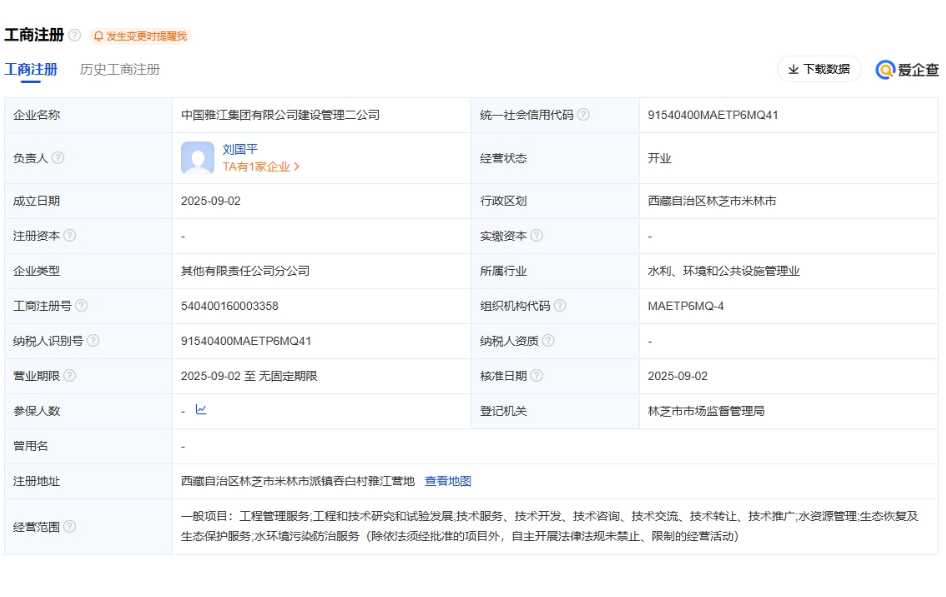This screenshot has width=946, height=597.
Task: Select the 工商注册 tab
Action: click(31, 69)
